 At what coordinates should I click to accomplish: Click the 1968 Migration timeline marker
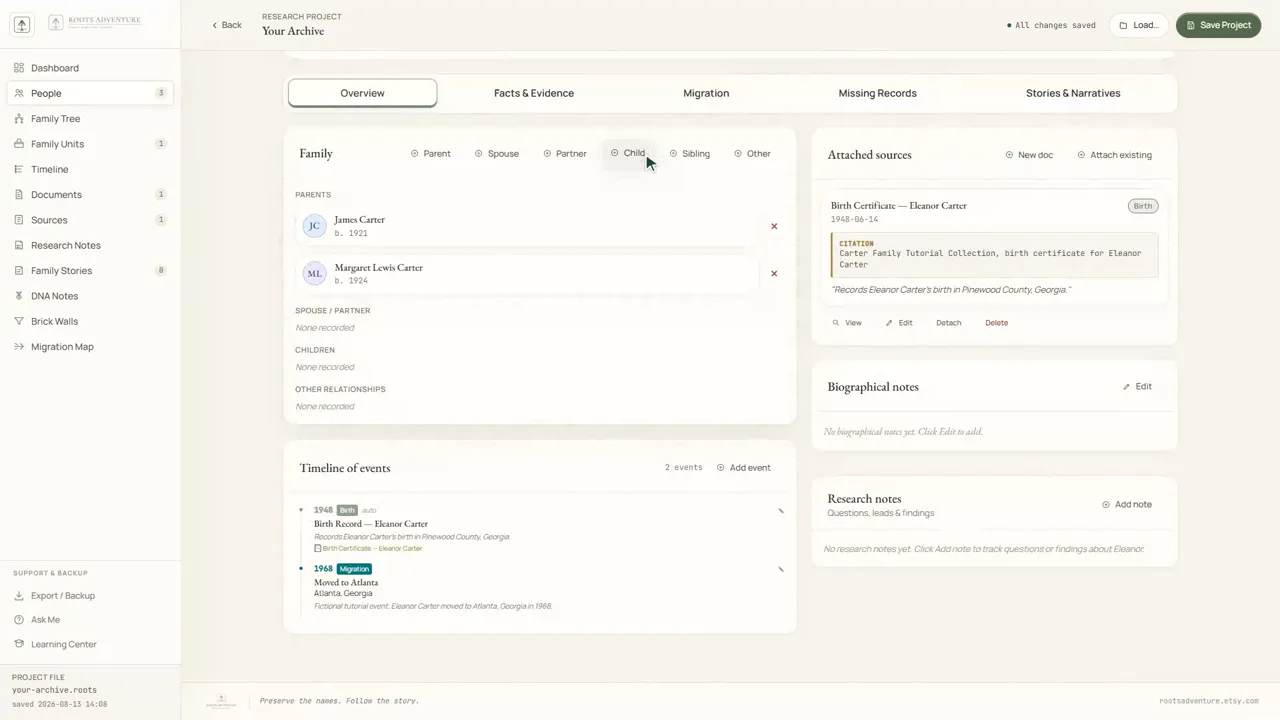click(x=301, y=569)
